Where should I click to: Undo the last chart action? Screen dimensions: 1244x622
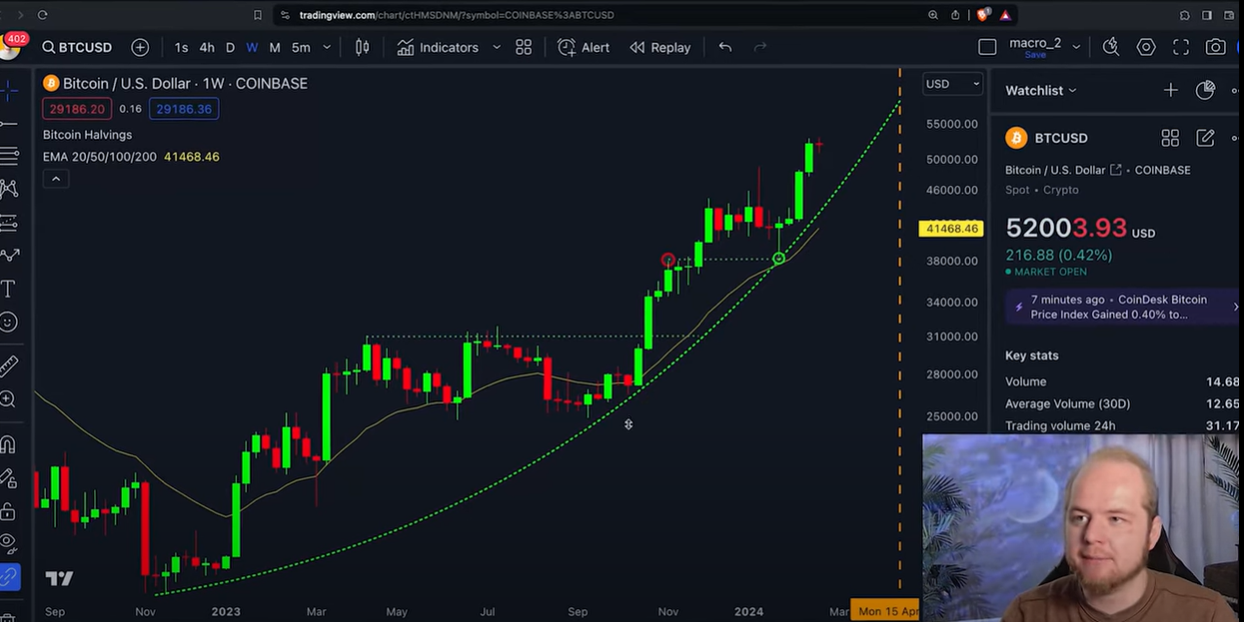[x=725, y=47]
